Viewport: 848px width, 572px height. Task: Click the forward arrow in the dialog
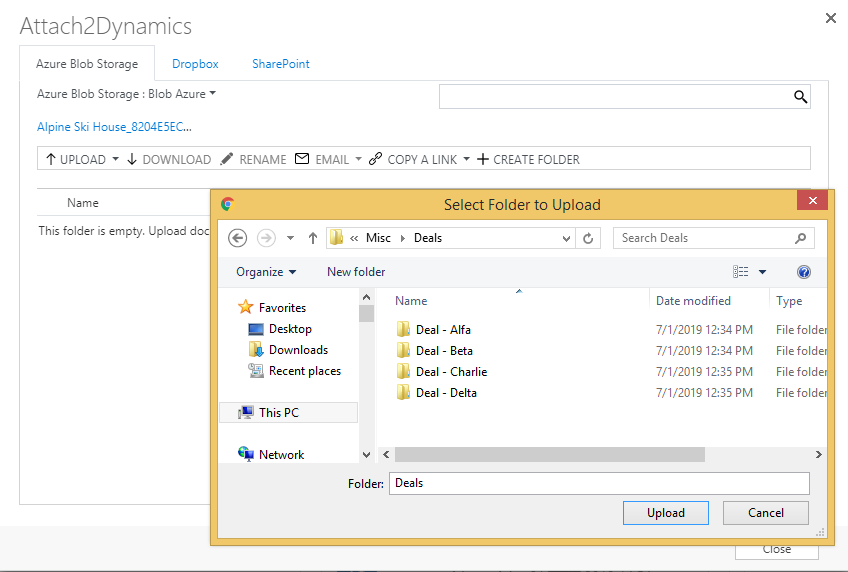pyautogui.click(x=266, y=238)
